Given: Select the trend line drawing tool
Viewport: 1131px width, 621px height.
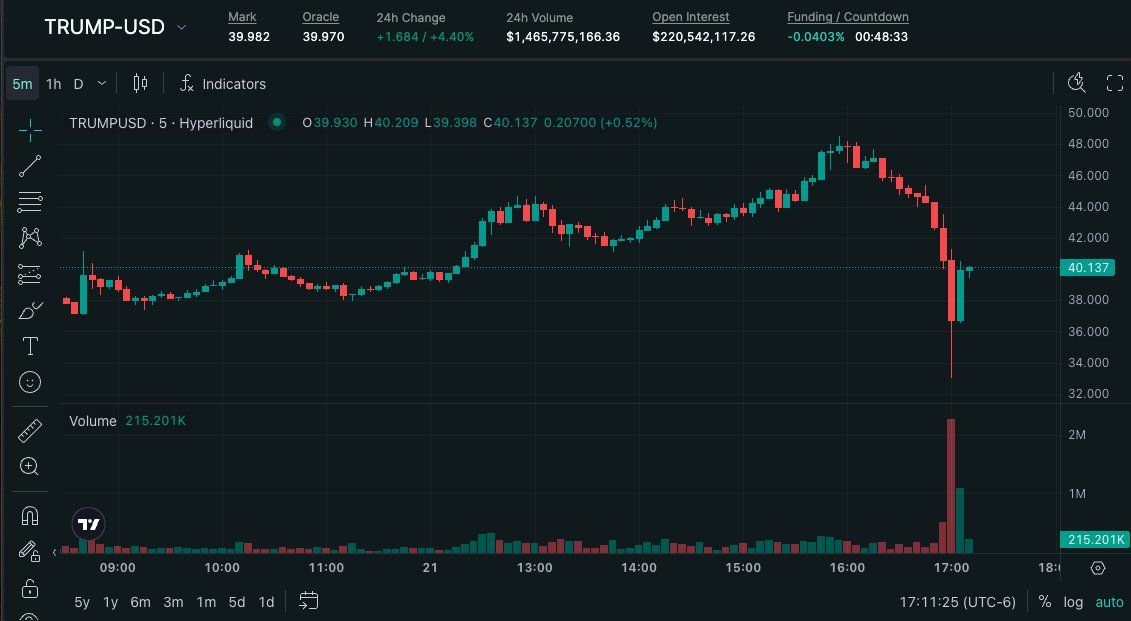Looking at the screenshot, I should point(30,166).
